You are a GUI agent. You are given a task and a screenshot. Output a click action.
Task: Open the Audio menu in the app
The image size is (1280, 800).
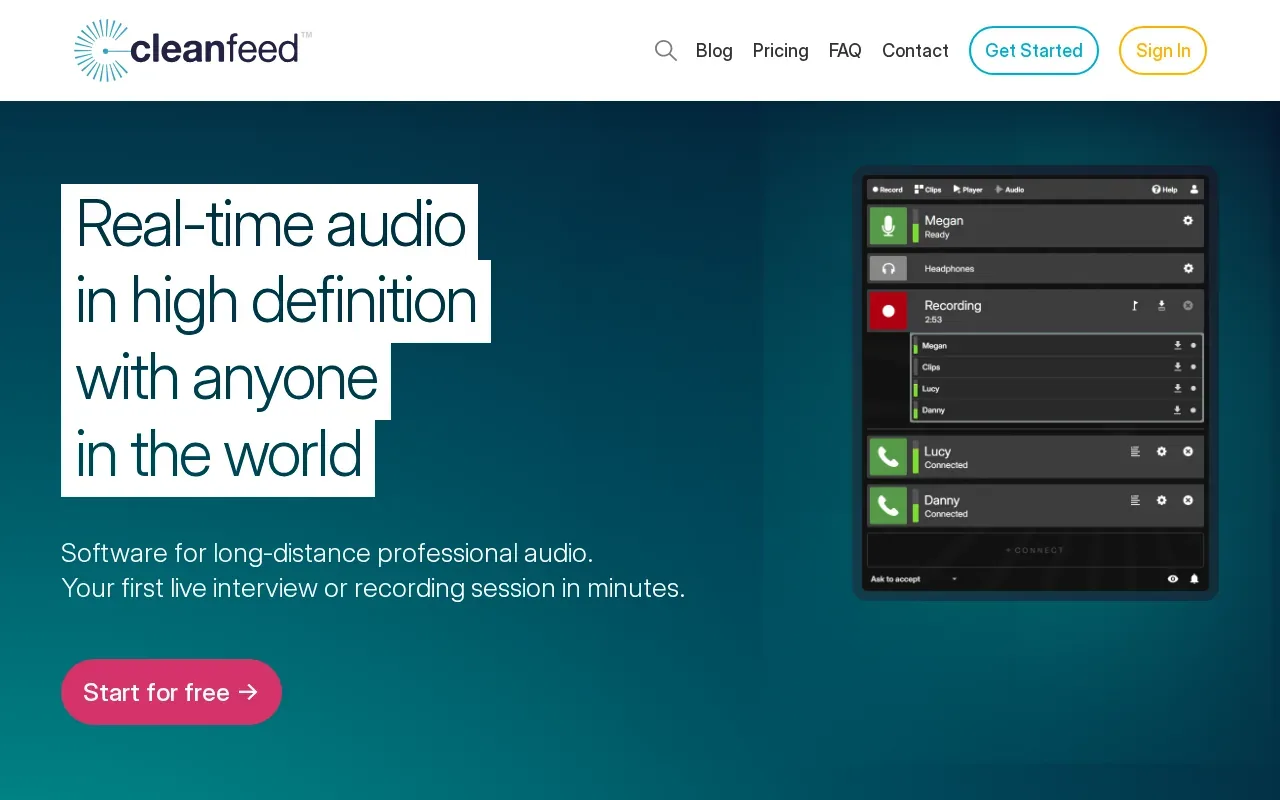[1010, 189]
